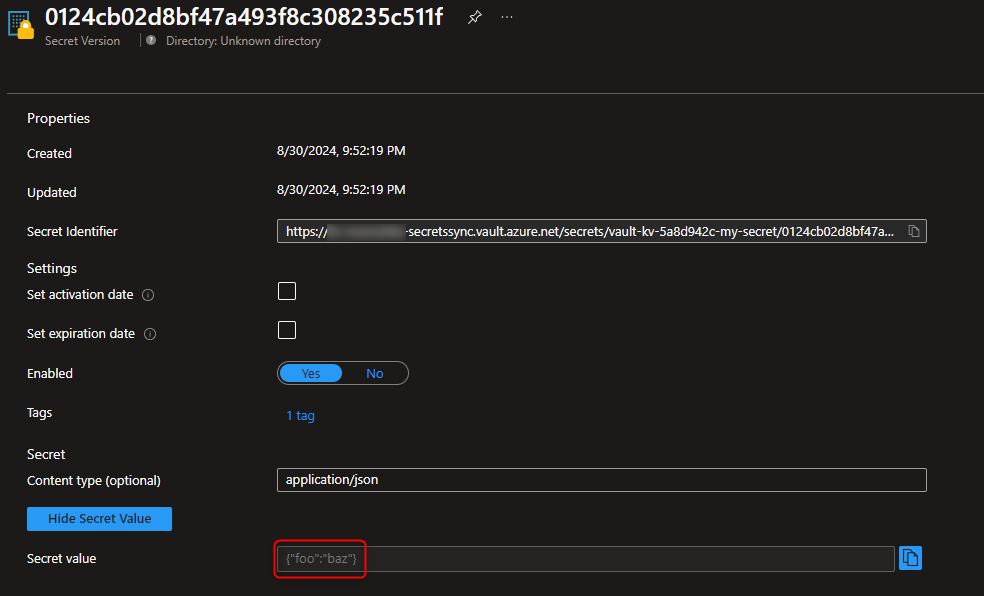Click the Secret Version label
Image resolution: width=984 pixels, height=596 pixels.
(82, 40)
